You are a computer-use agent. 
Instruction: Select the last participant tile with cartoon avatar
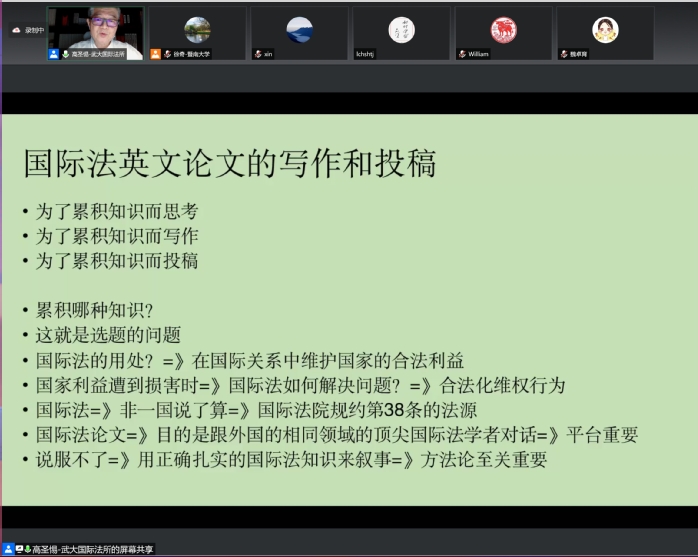[605, 33]
